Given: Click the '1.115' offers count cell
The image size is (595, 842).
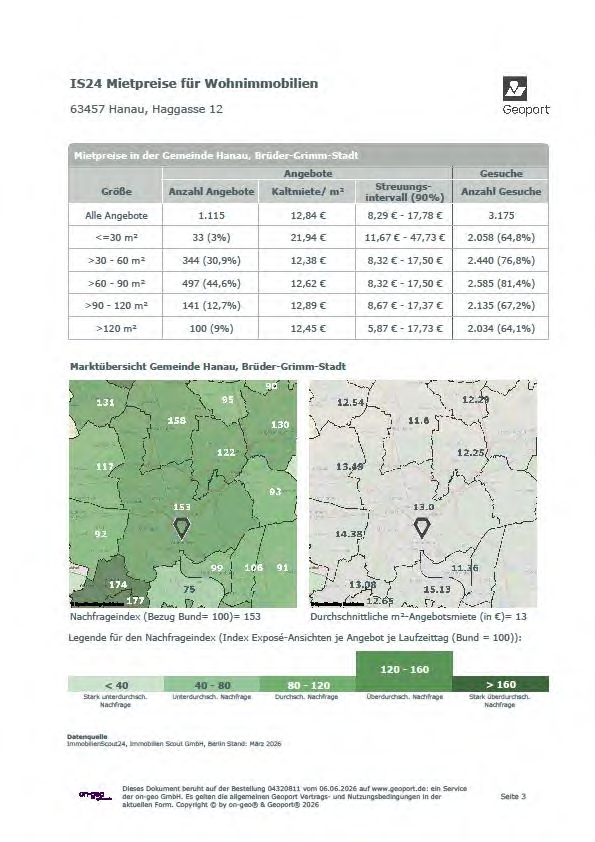Looking at the screenshot, I should point(211,215).
